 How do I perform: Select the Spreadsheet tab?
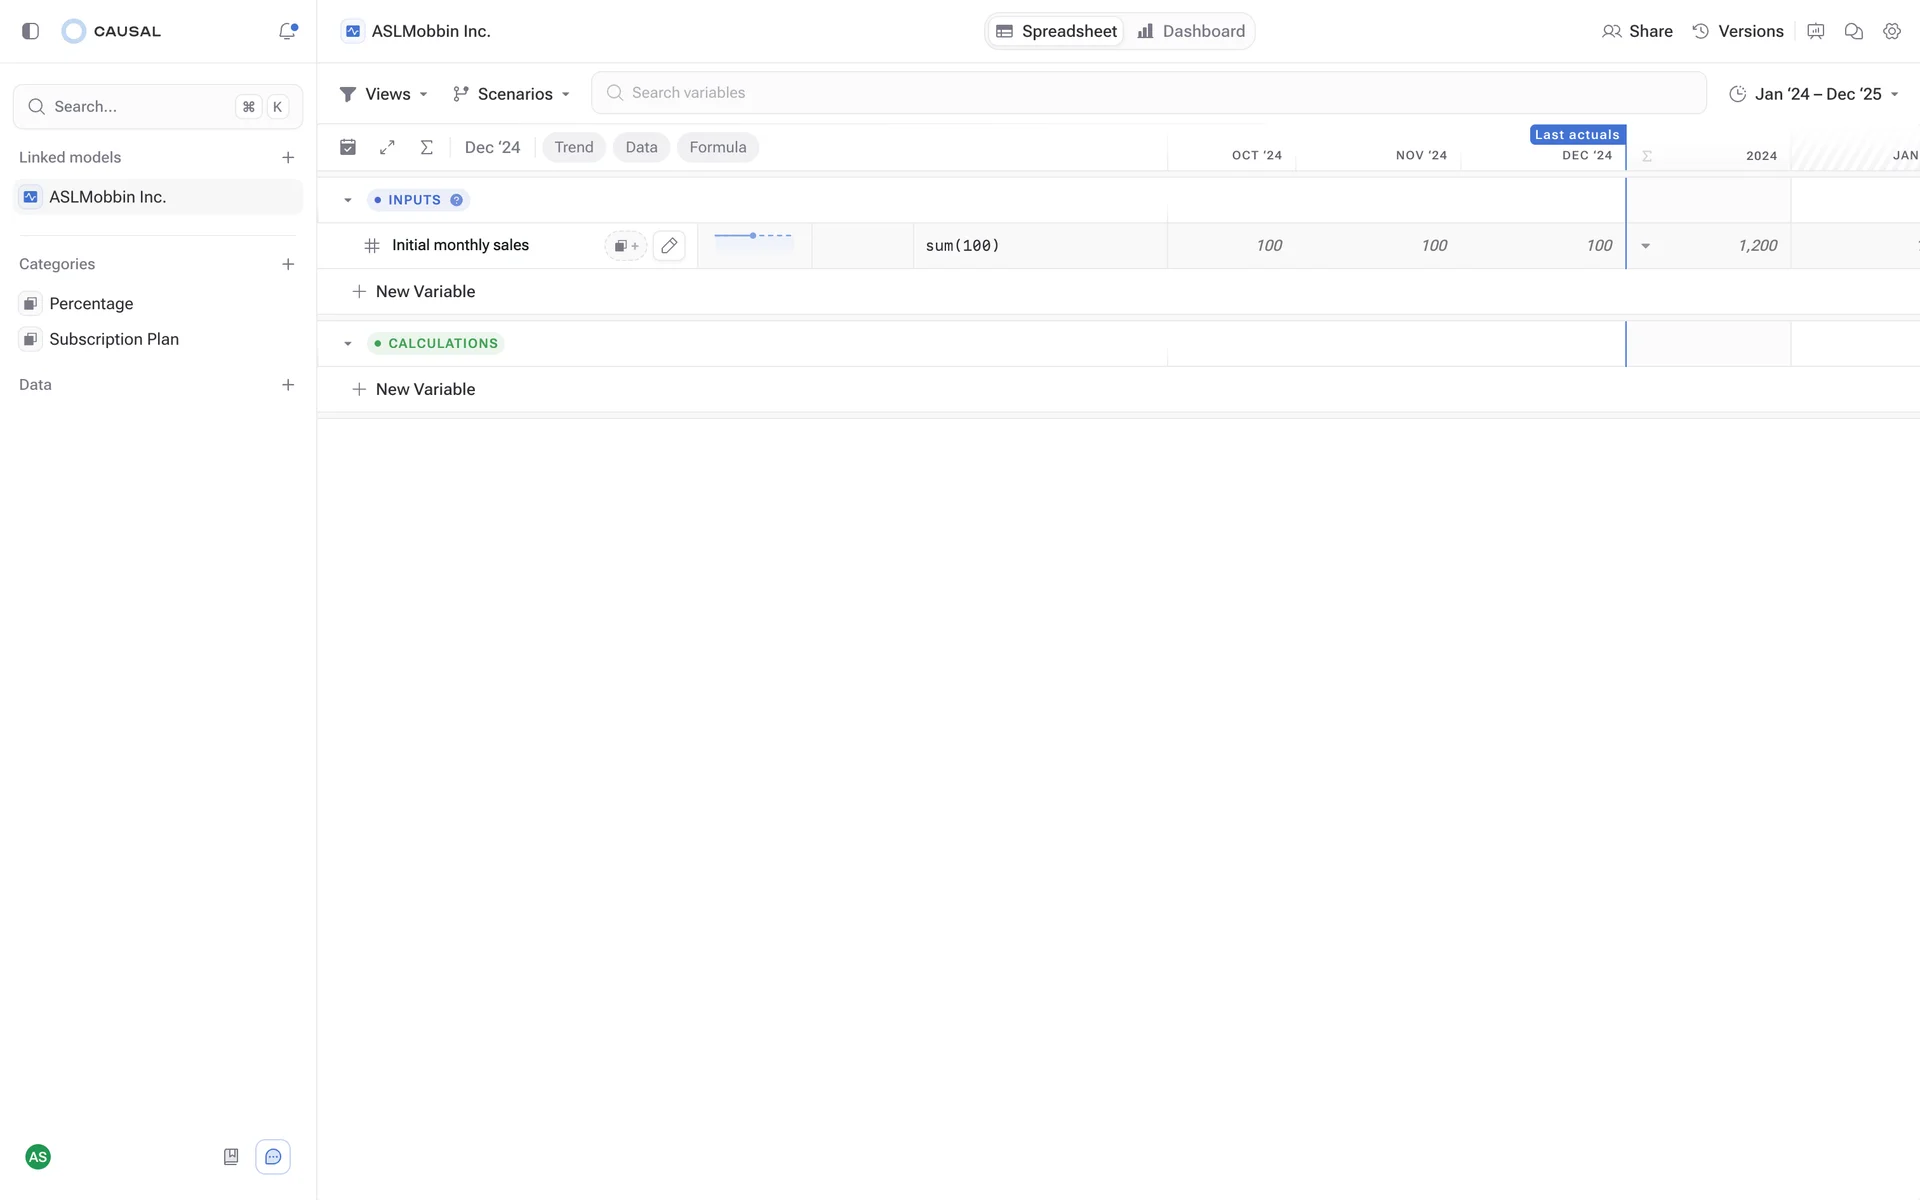pos(1057,31)
